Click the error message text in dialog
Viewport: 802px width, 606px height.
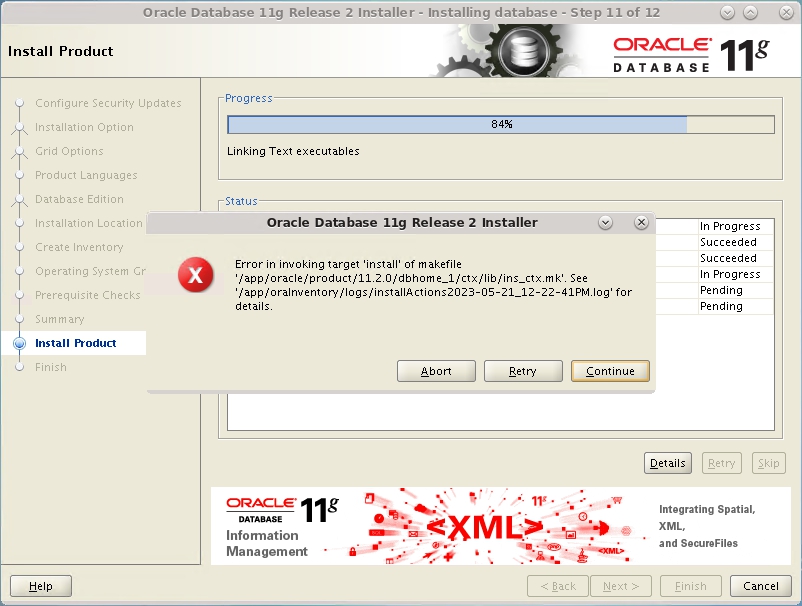click(433, 285)
